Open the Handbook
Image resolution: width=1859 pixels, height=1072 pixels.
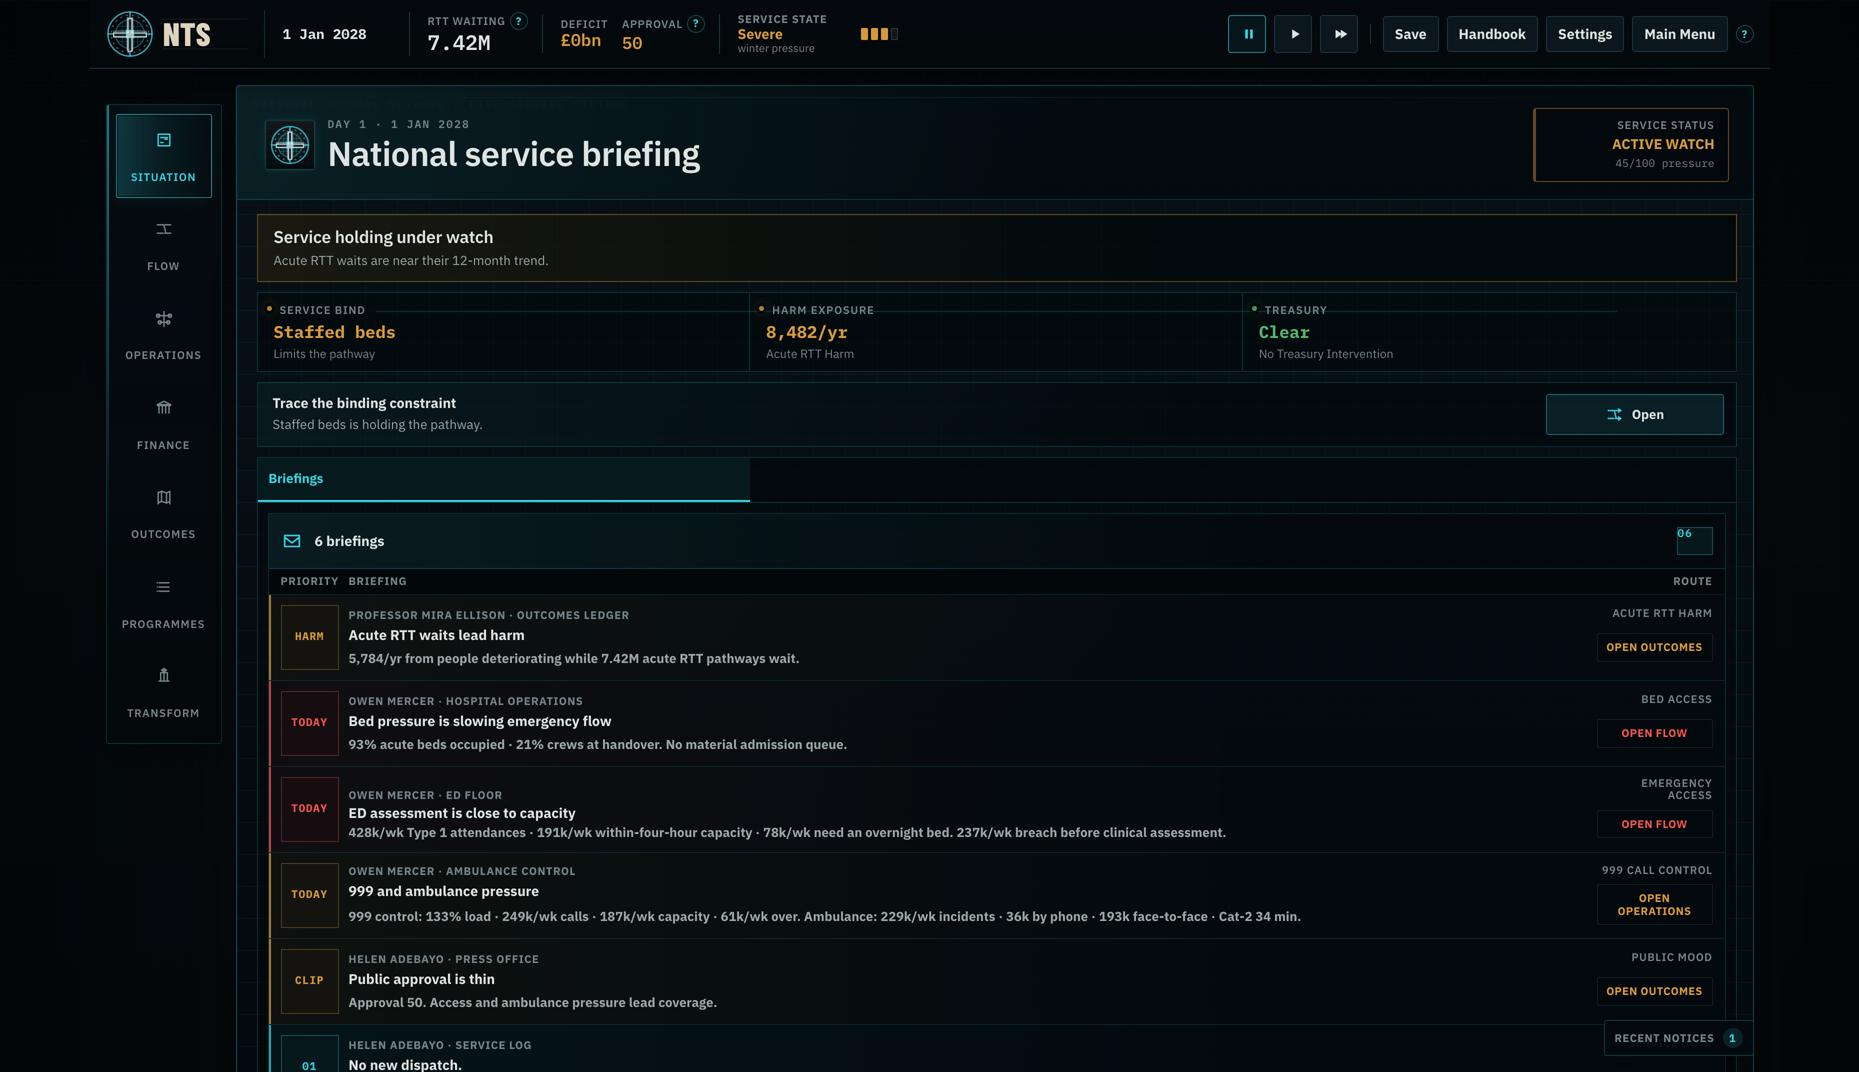tap(1492, 34)
